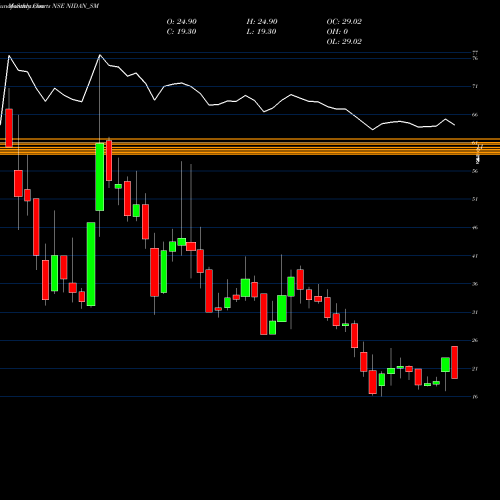Click the last red candlestick on the chart
The width and height of the screenshot is (500, 500).
coord(454,362)
